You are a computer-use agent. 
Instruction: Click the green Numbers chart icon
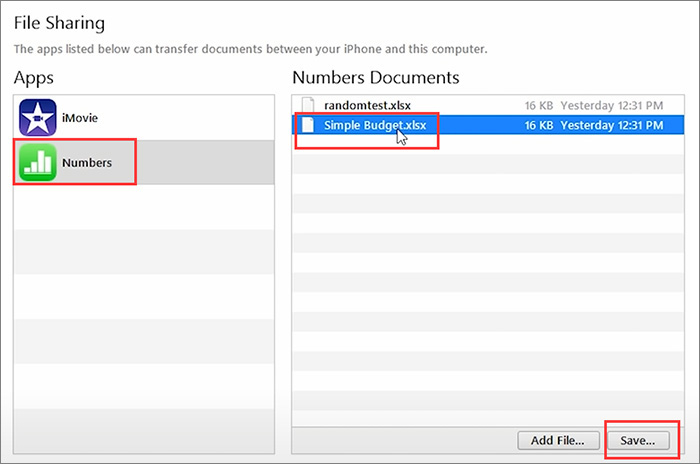[38, 162]
